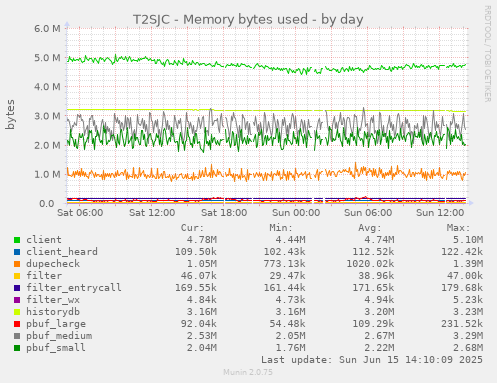
Task: Select the 'pbuf_small' legend label
Action: tap(56, 348)
